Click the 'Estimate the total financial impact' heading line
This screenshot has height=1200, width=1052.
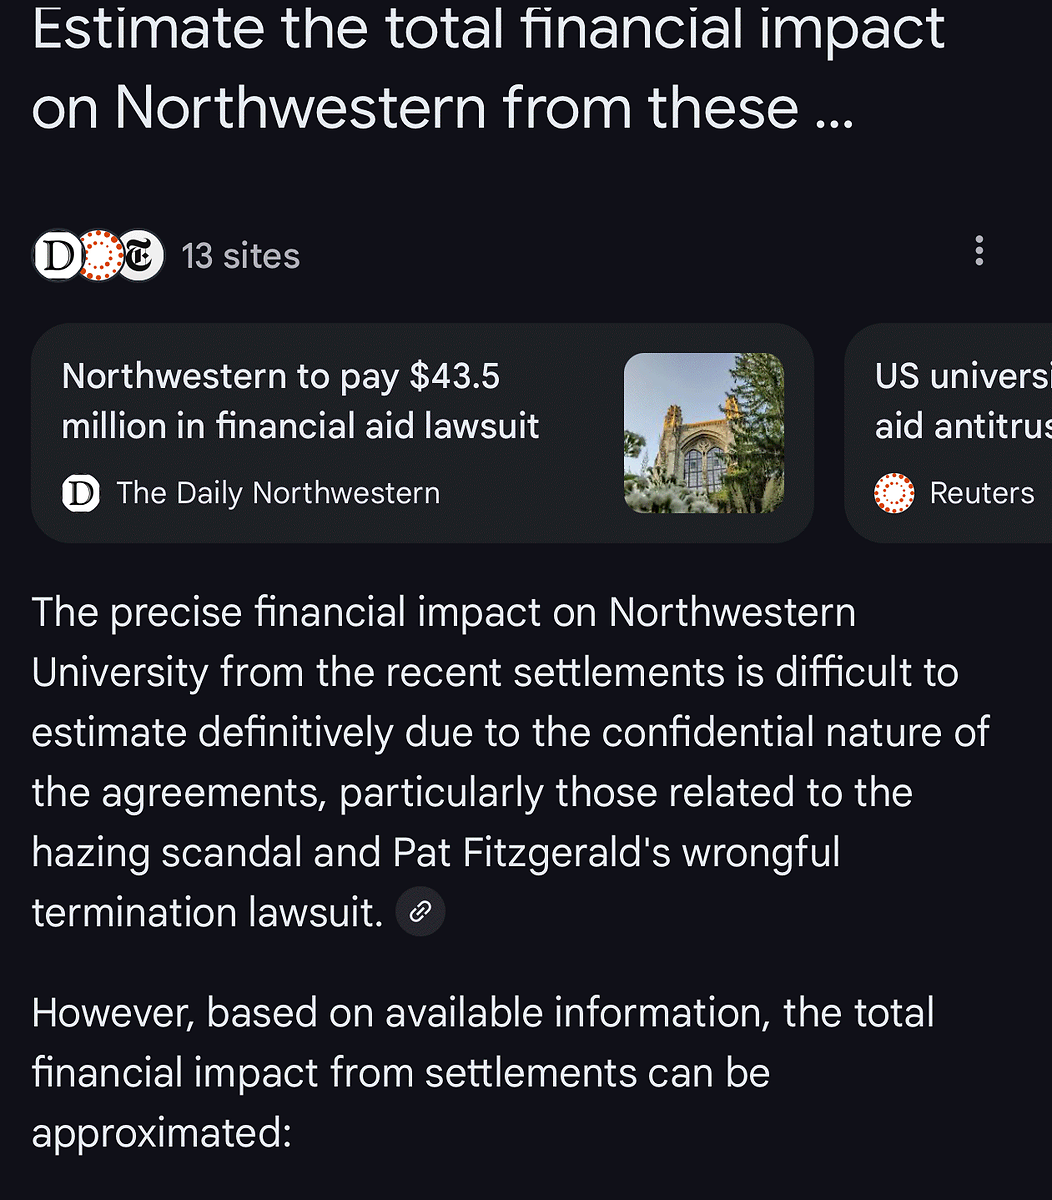click(488, 28)
